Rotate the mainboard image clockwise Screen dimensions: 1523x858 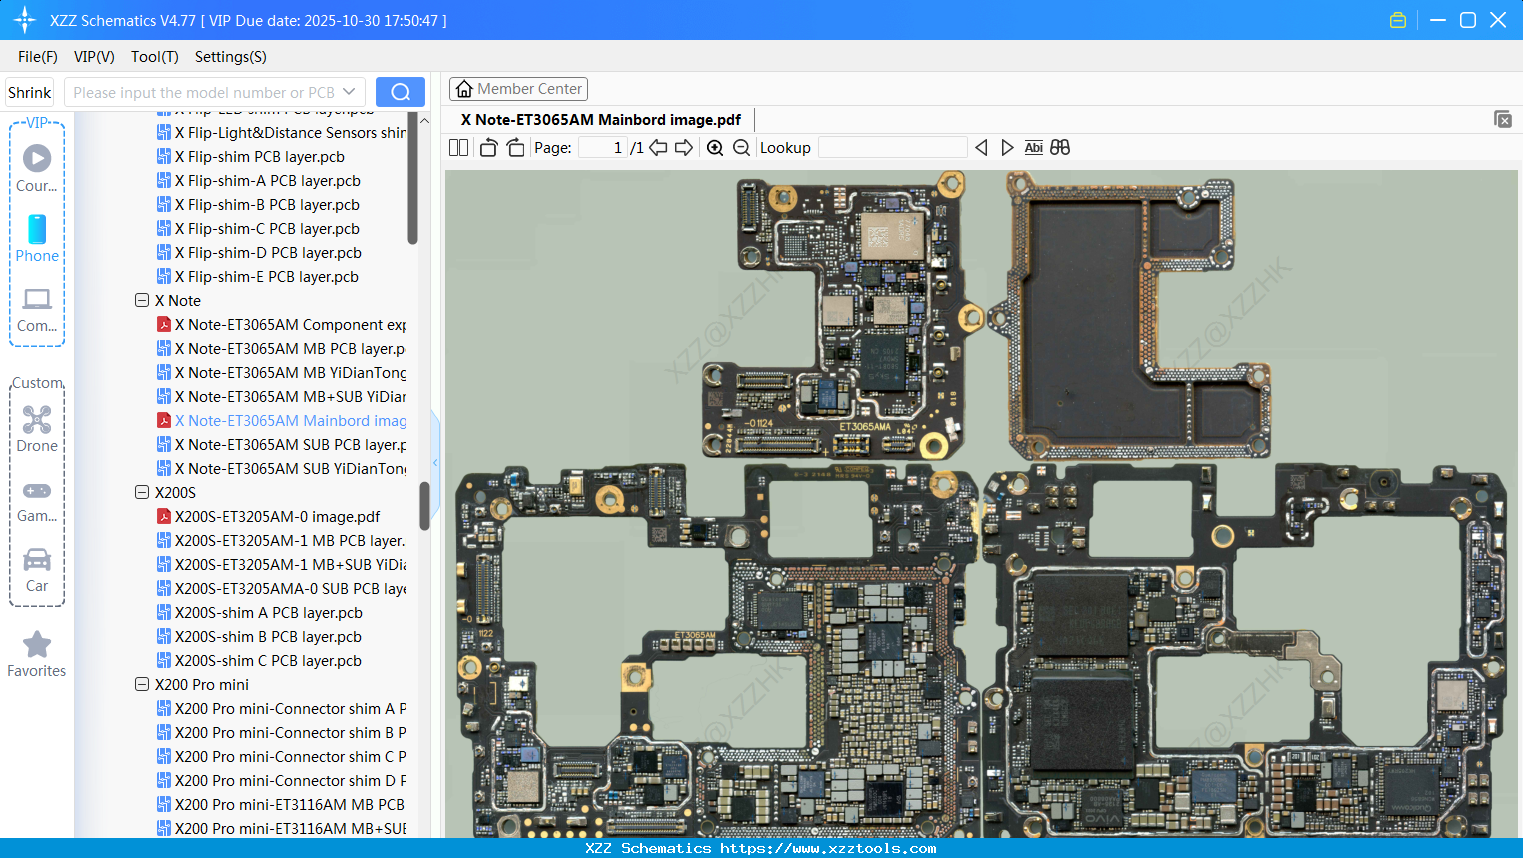pyautogui.click(x=514, y=147)
